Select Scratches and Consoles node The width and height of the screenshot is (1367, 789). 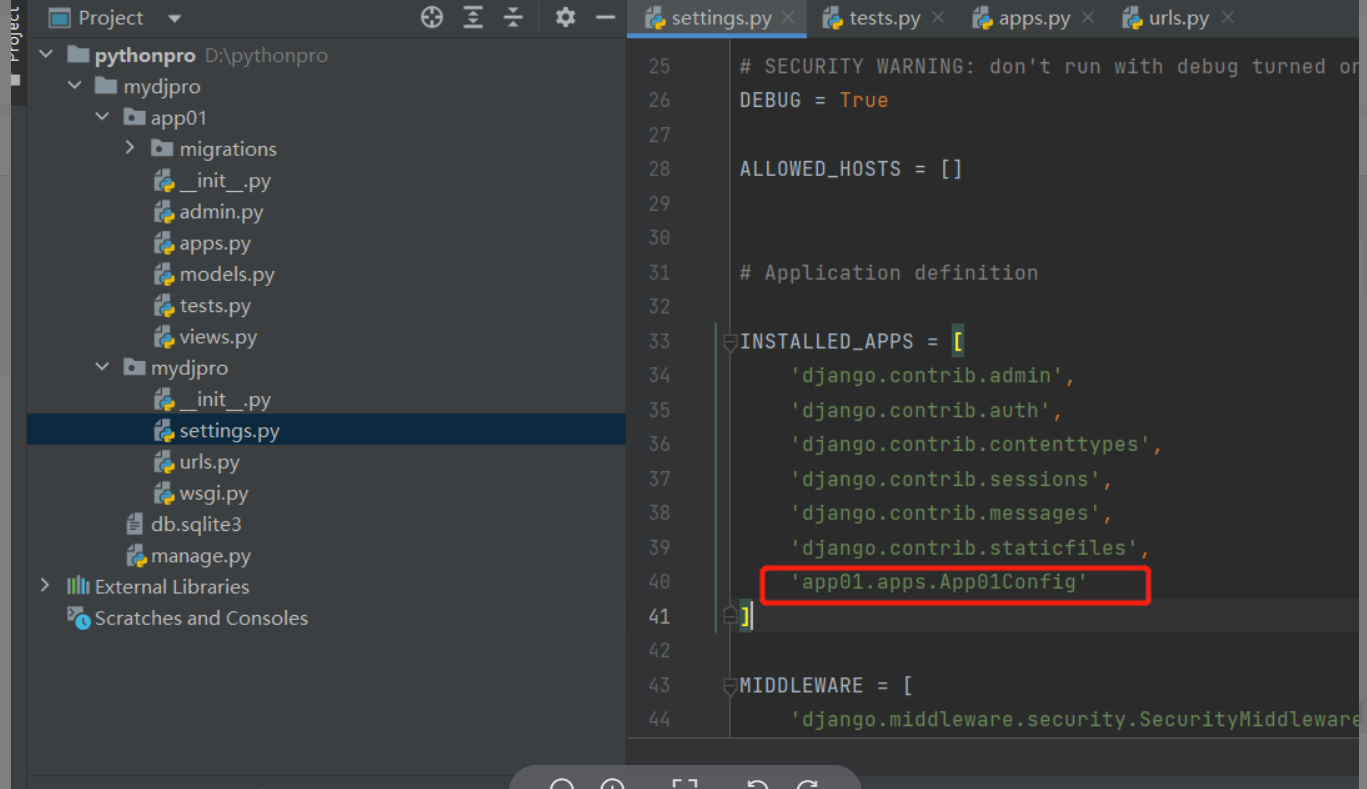click(201, 617)
